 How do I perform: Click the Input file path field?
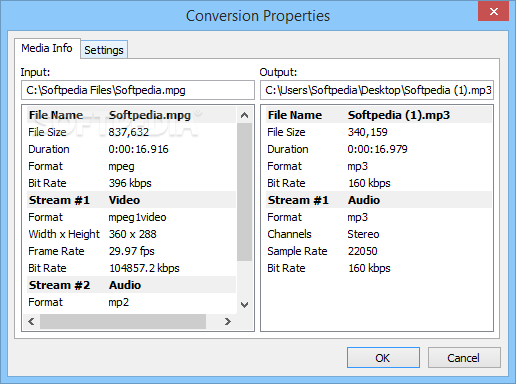(x=138, y=90)
